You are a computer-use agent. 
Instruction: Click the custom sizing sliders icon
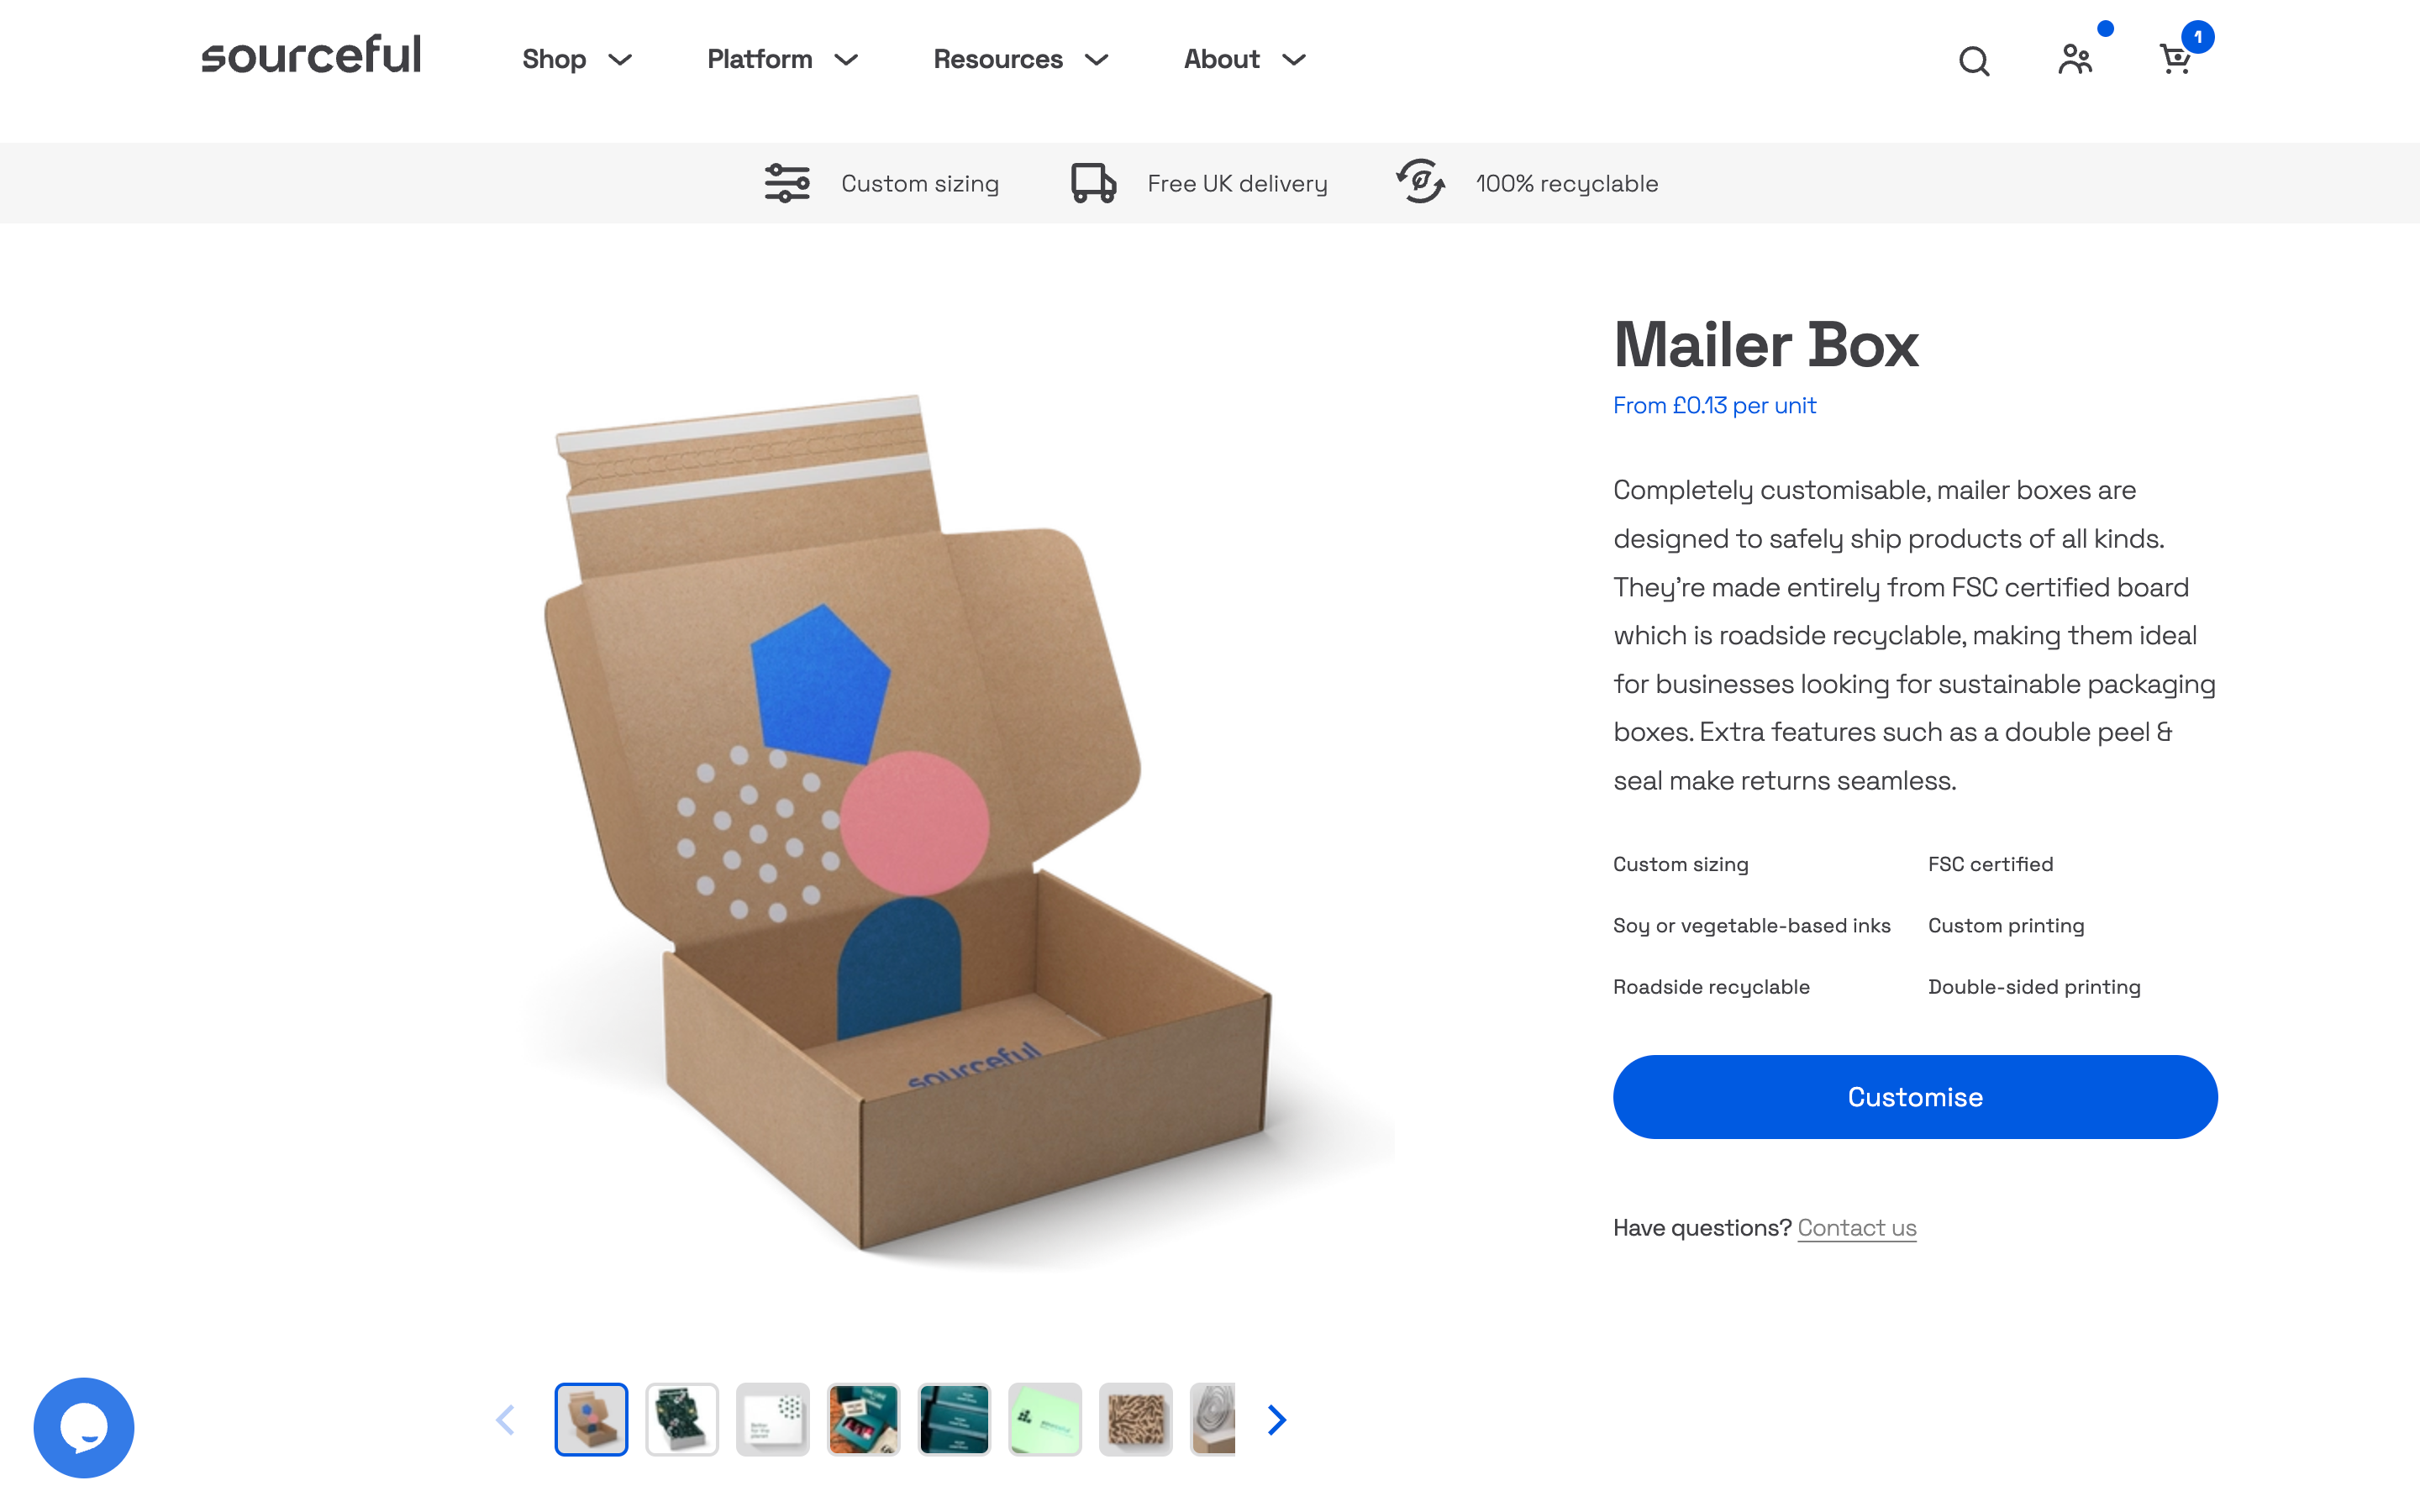pyautogui.click(x=787, y=183)
